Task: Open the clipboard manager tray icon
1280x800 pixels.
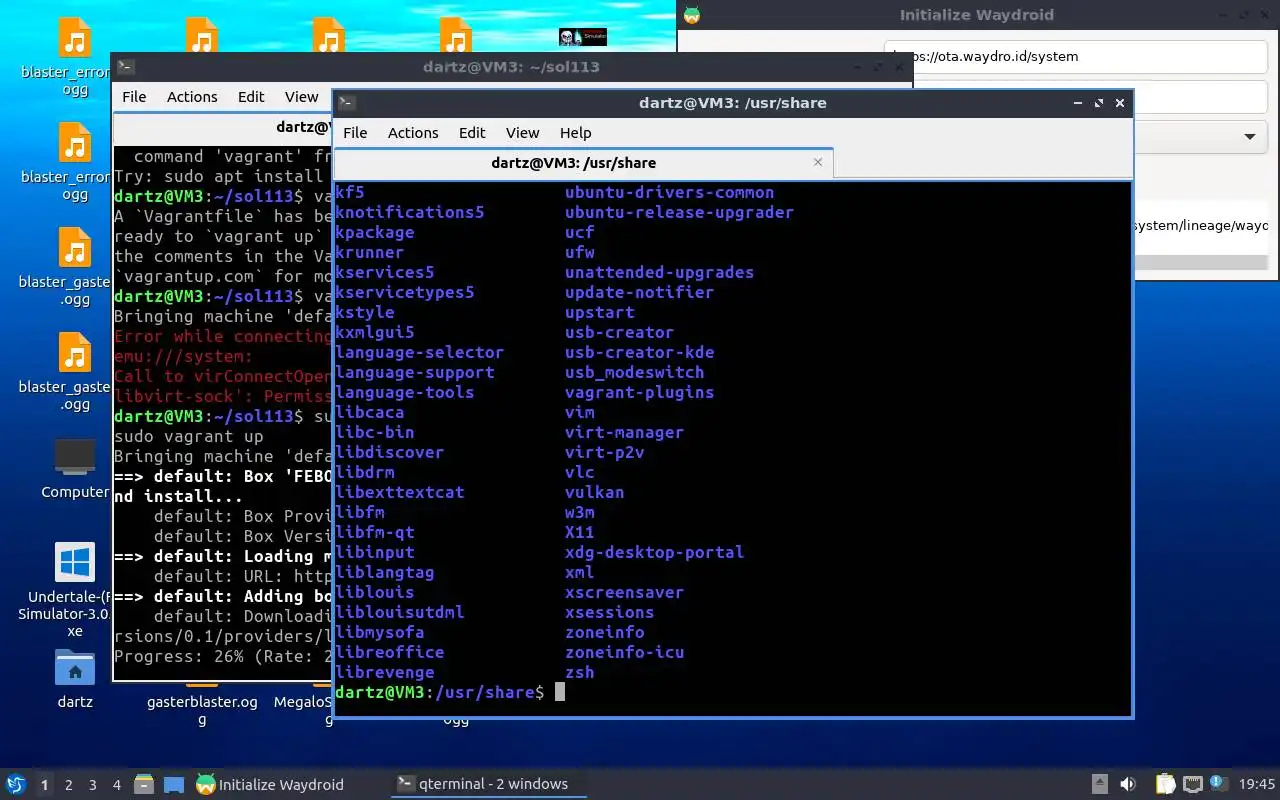Action: (x=1165, y=785)
